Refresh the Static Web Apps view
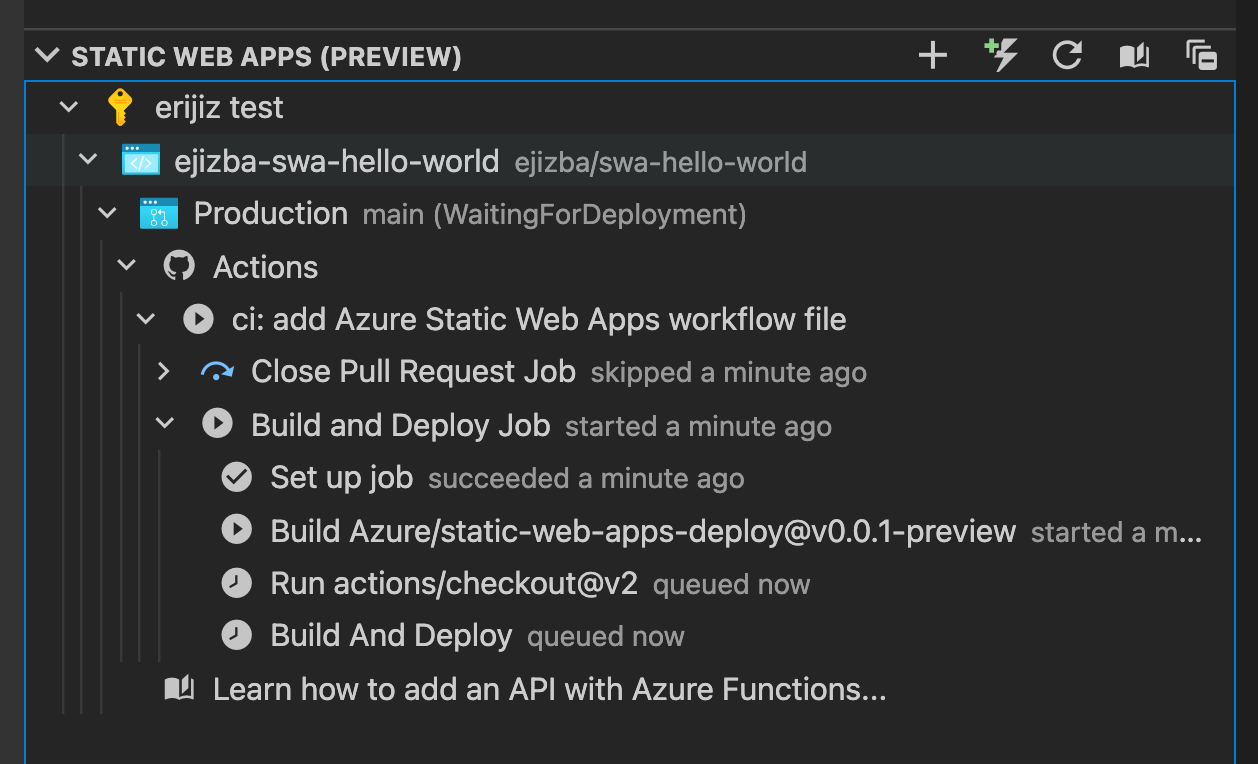The width and height of the screenshot is (1258, 764). click(1066, 56)
